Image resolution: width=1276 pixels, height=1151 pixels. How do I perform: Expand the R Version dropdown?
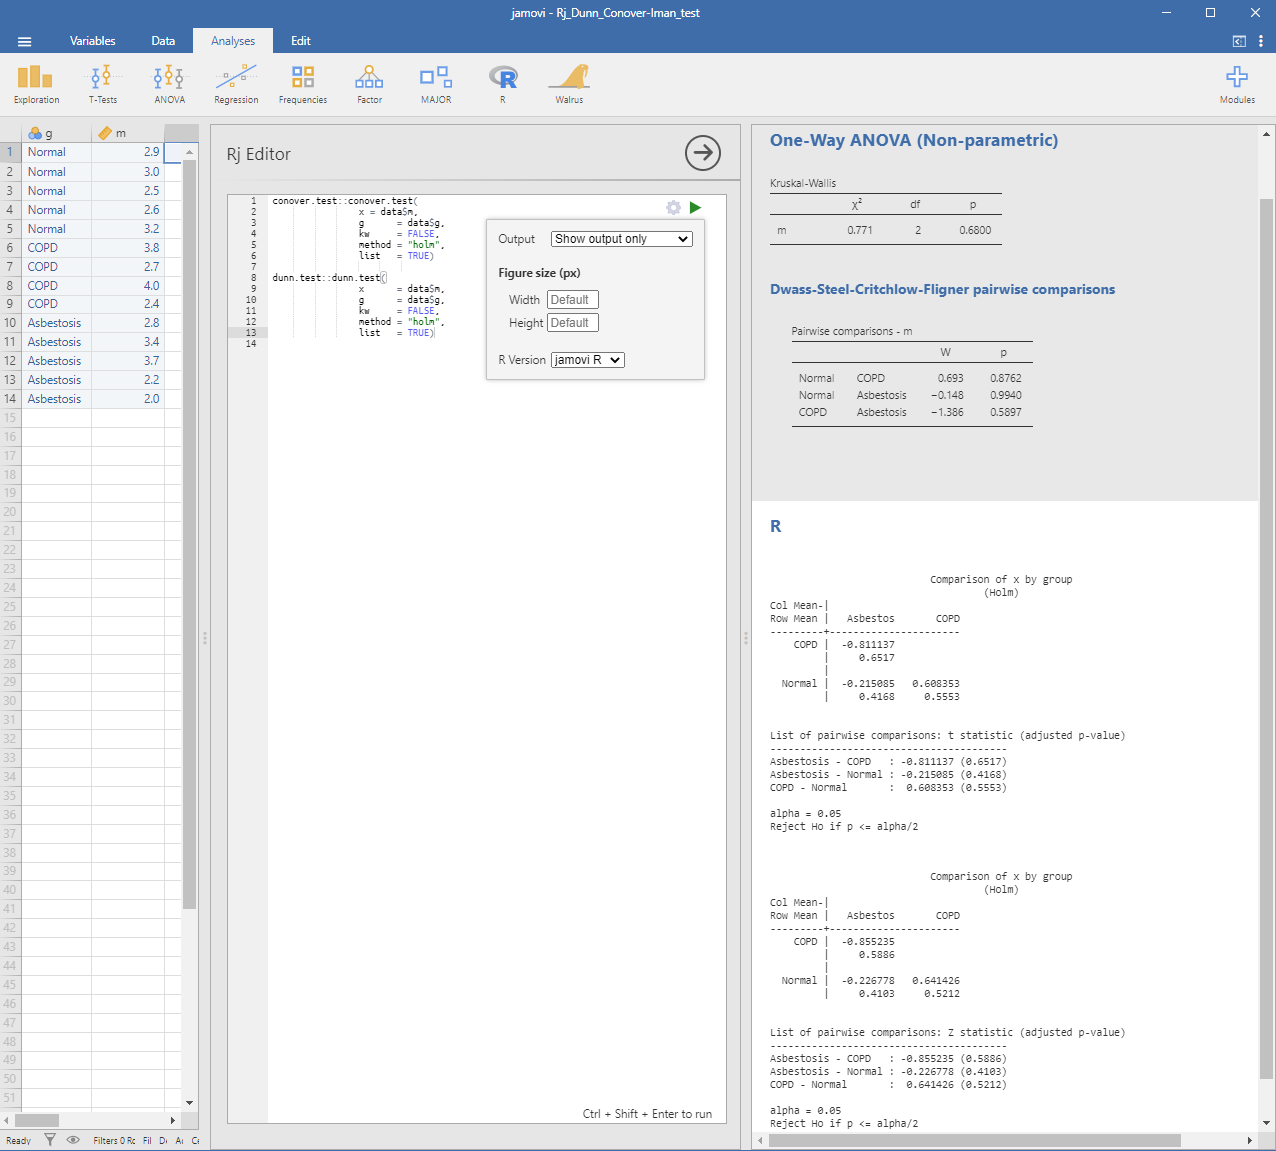pyautogui.click(x=588, y=360)
